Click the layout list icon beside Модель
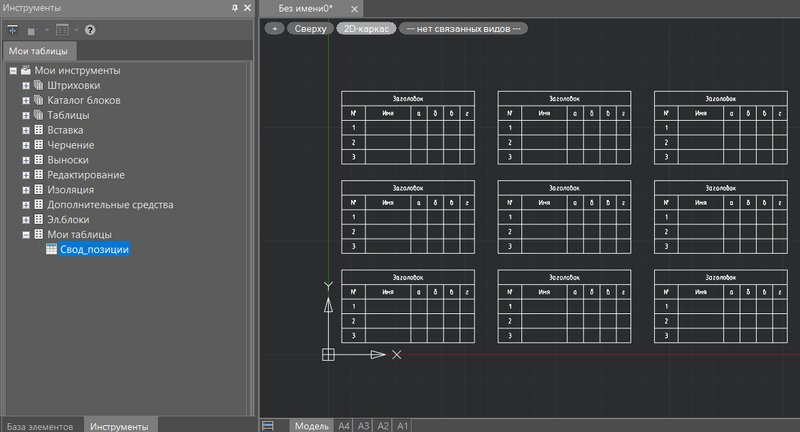This screenshot has width=800, height=432. pyautogui.click(x=268, y=426)
